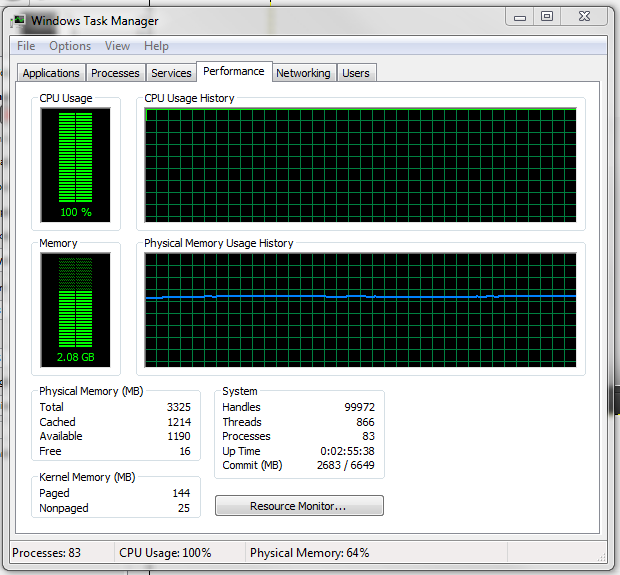Switch to the Processes tab

coord(115,73)
